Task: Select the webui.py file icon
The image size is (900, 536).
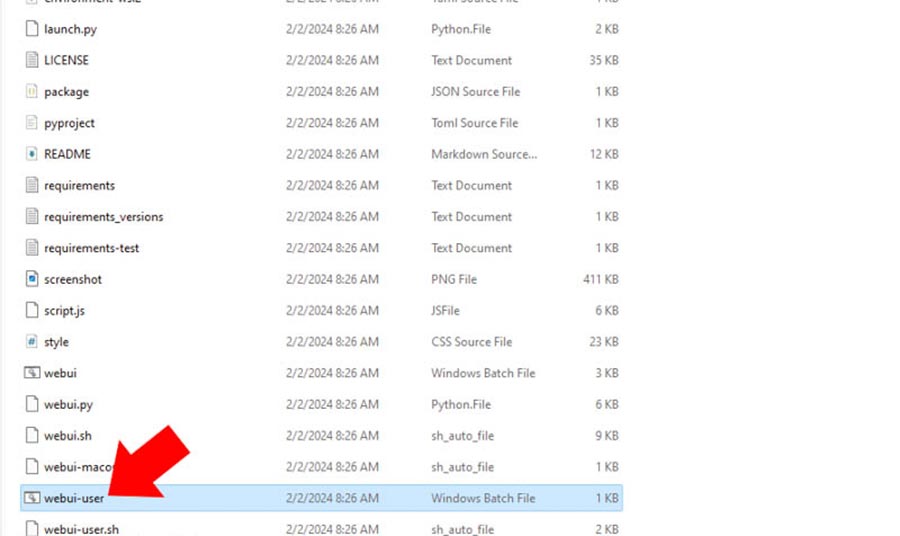Action: [32, 404]
